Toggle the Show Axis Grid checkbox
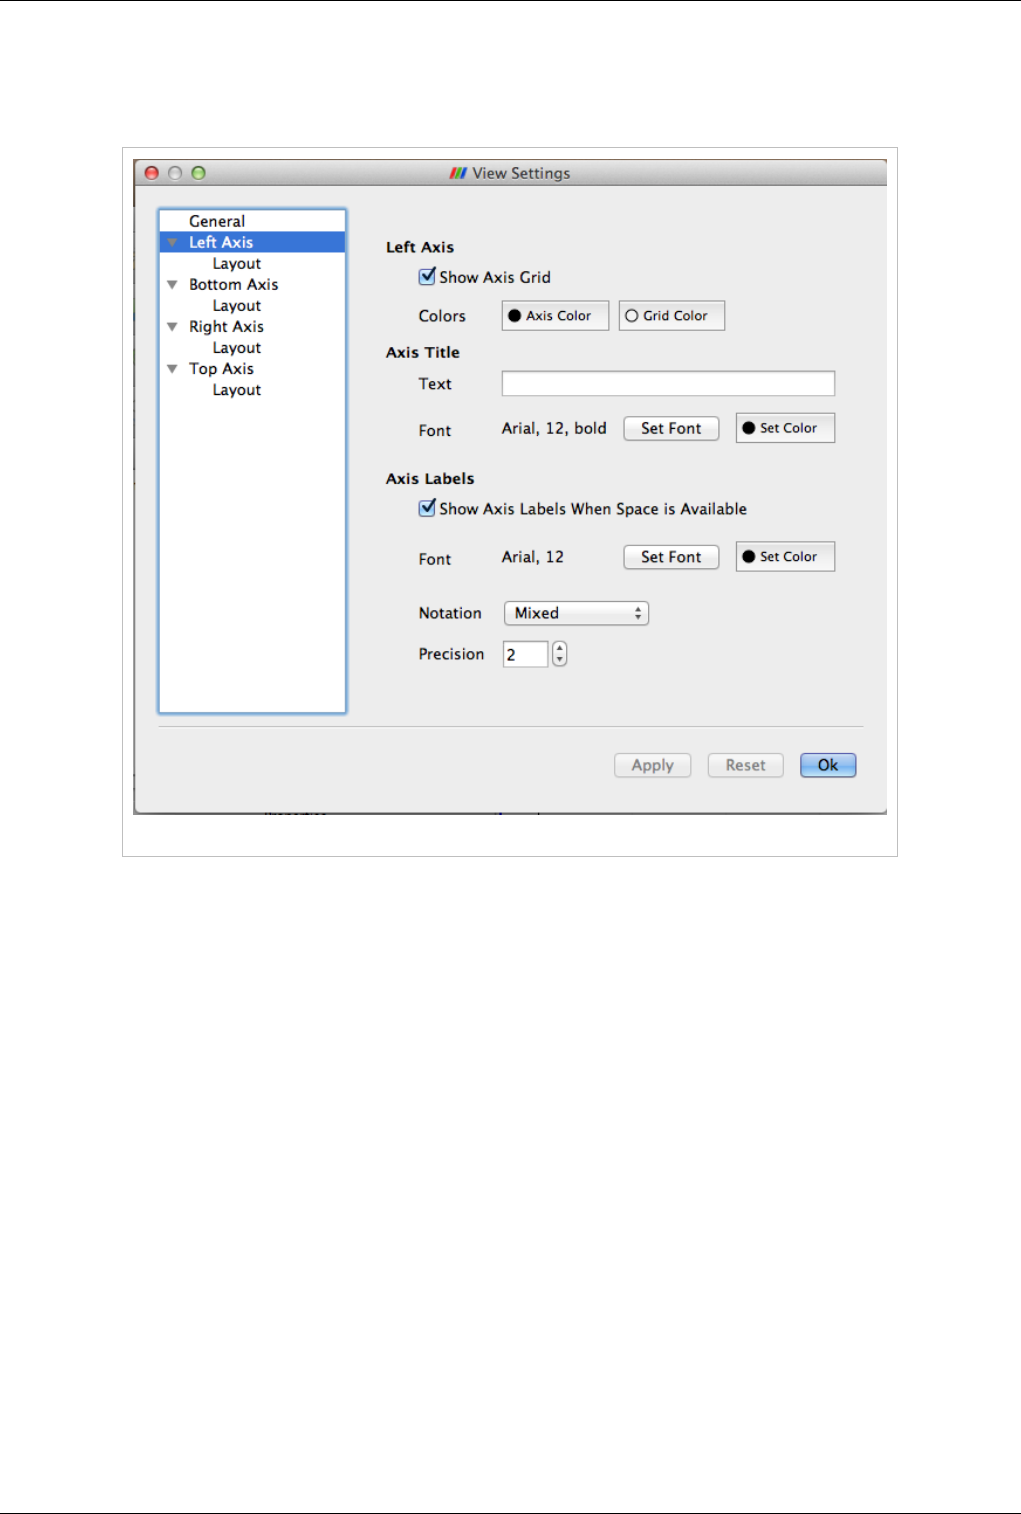This screenshot has height=1514, width=1021. click(x=427, y=276)
